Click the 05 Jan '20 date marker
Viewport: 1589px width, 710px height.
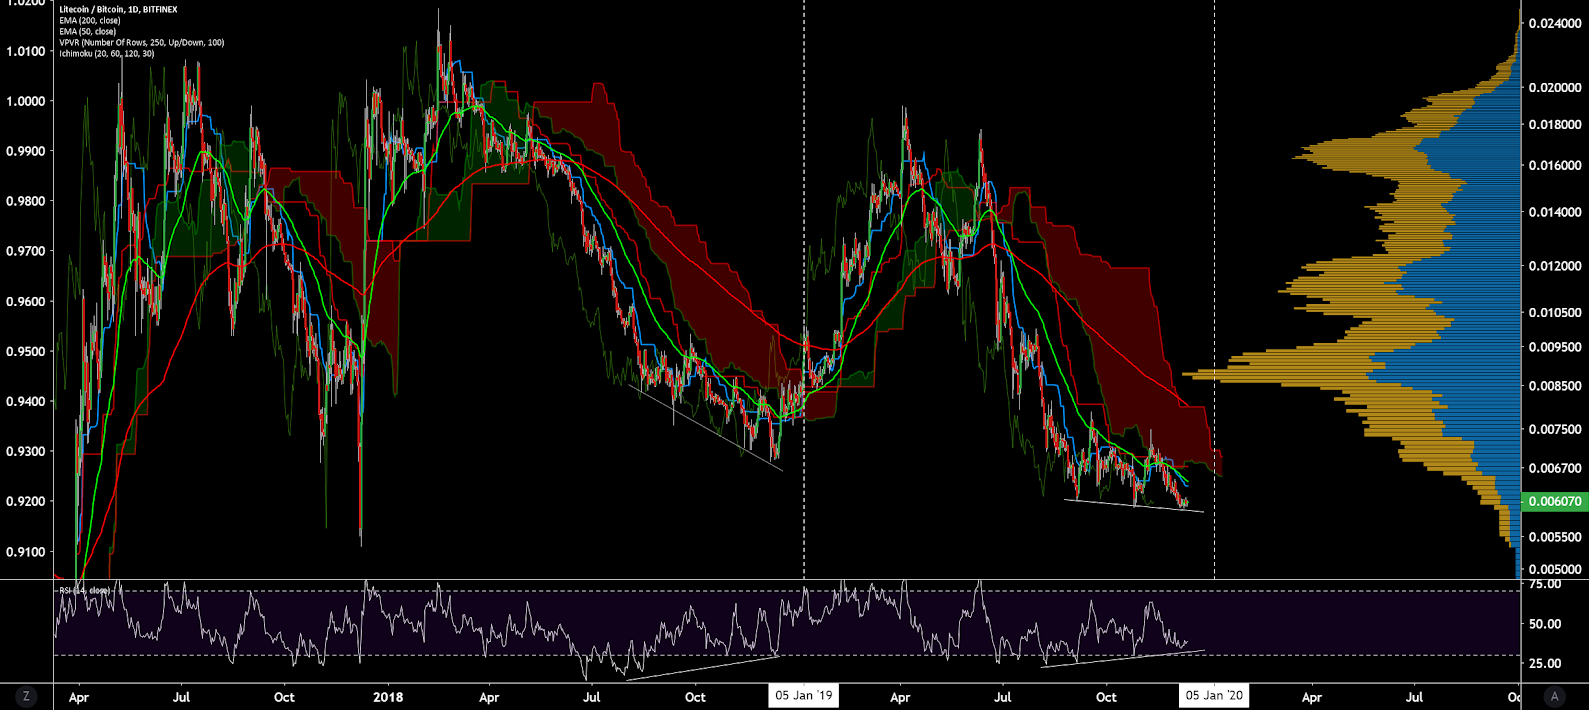[1214, 696]
